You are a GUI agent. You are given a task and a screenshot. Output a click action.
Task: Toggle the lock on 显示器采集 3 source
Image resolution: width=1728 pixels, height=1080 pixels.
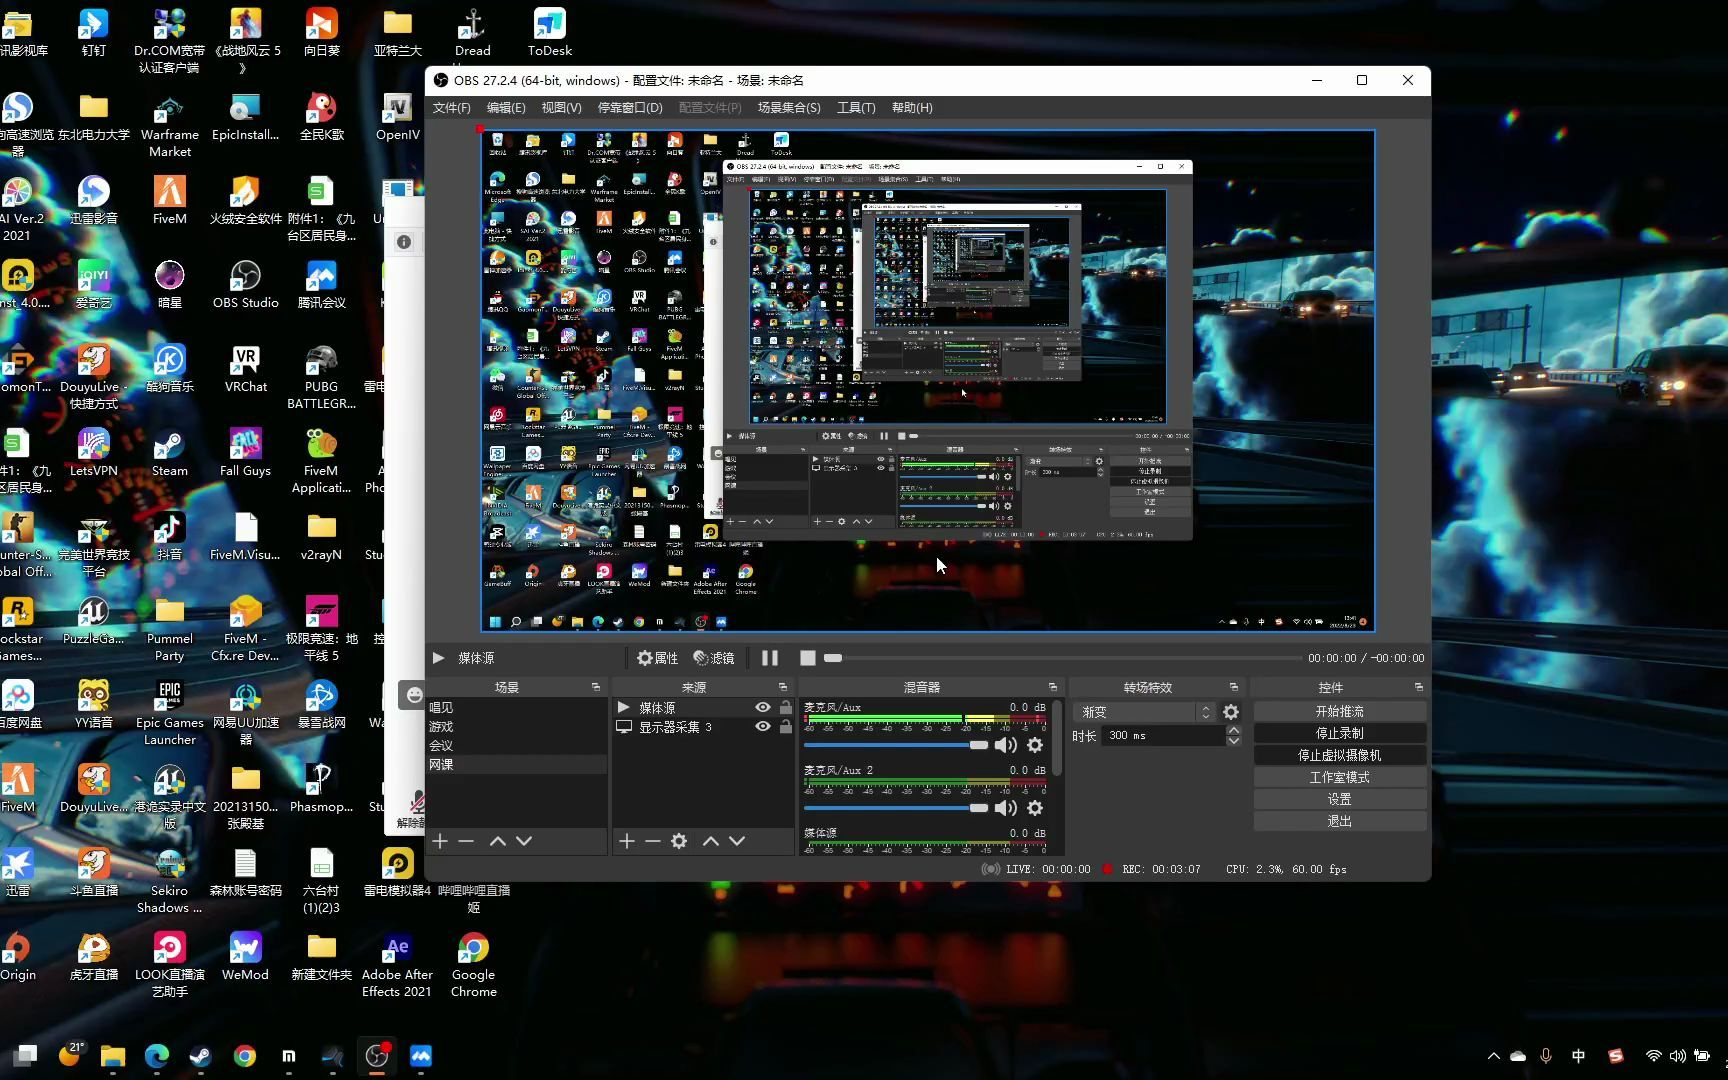pyautogui.click(x=786, y=727)
